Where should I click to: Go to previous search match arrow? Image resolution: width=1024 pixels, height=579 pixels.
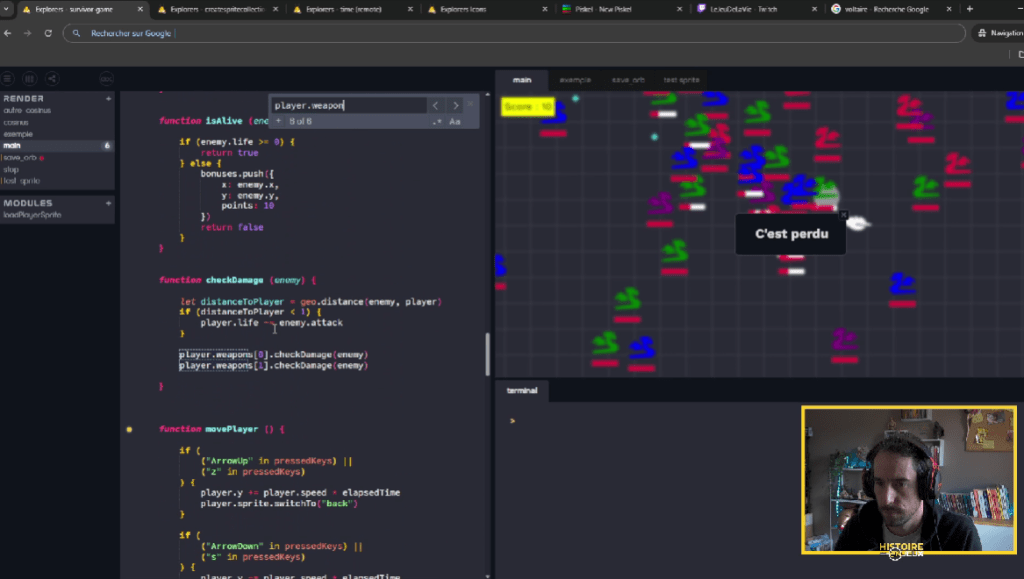435,106
